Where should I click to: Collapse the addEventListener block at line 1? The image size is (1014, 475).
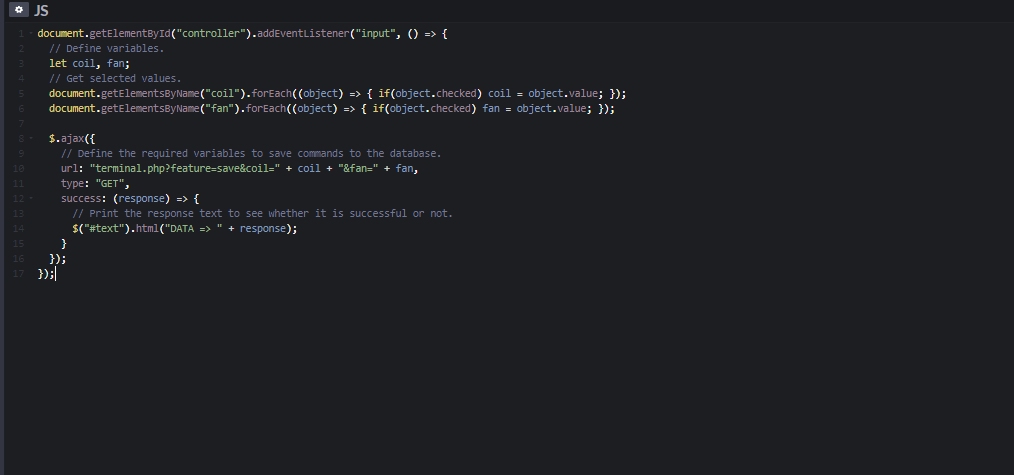point(31,34)
